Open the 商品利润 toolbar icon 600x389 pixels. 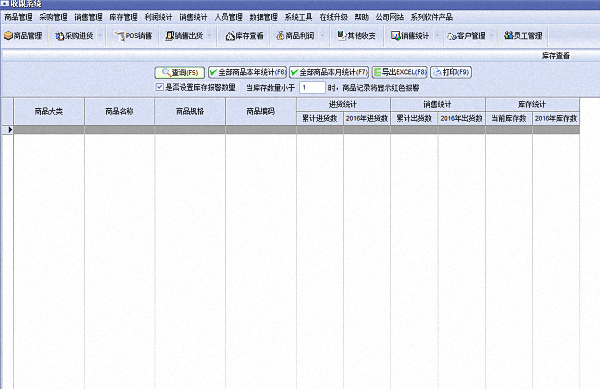[x=295, y=36]
